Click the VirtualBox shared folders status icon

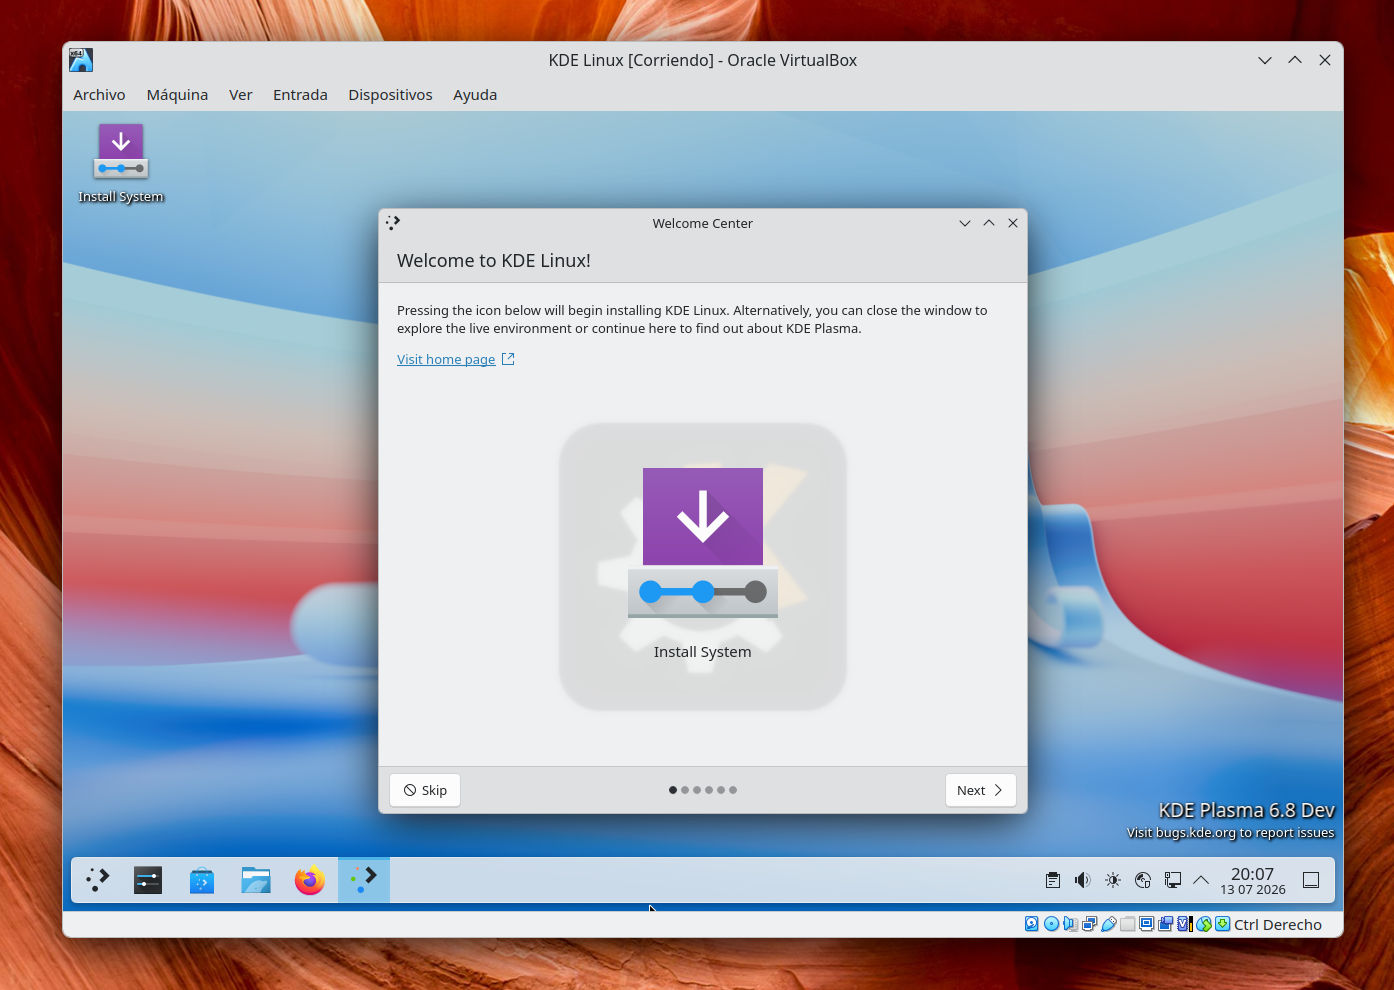click(x=1127, y=924)
